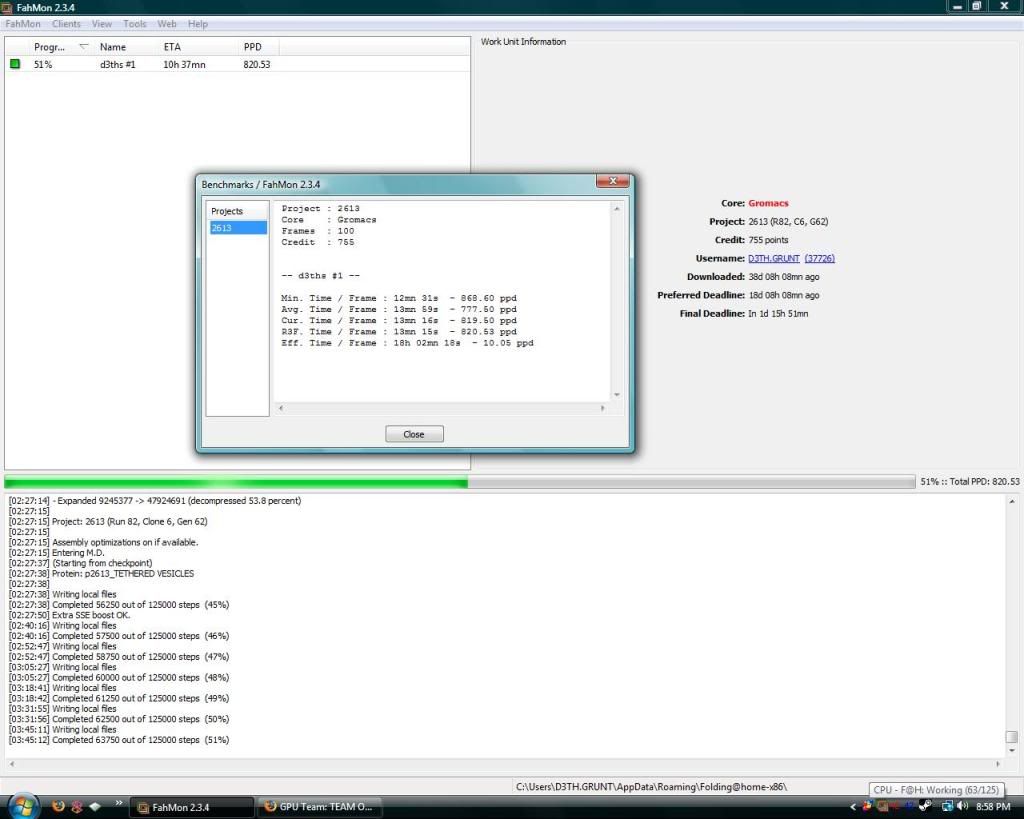Click the Benchmarks horizontal scroll-right arrow
The width and height of the screenshot is (1024, 819).
(x=602, y=408)
